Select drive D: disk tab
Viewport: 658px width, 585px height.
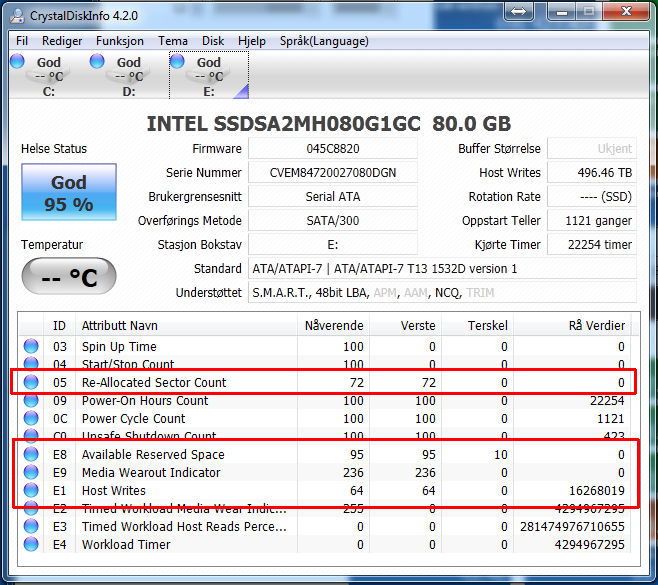pos(128,75)
